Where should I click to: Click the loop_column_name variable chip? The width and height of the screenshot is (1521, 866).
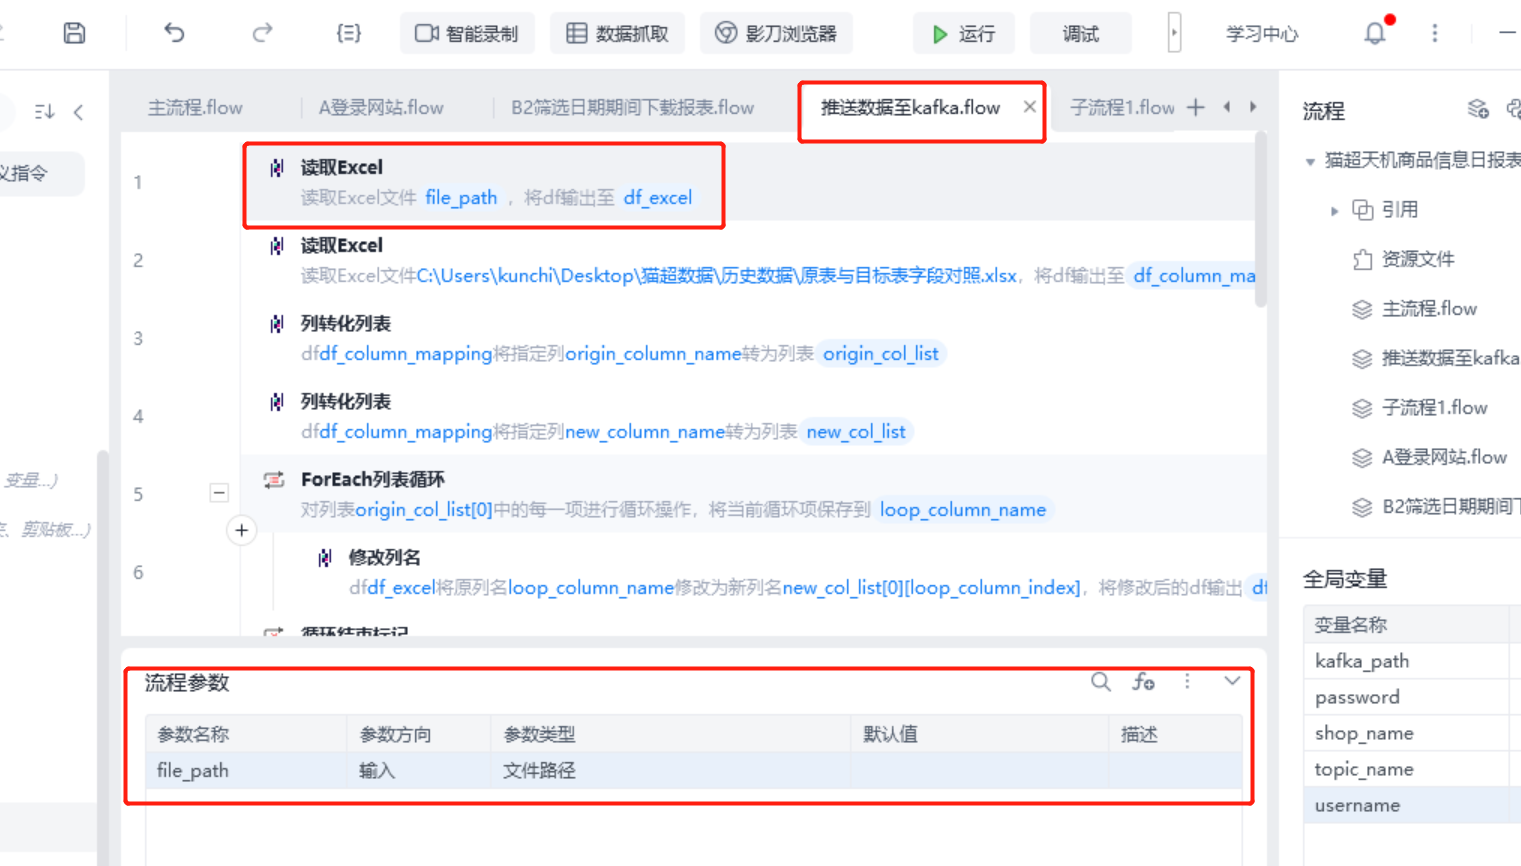click(x=963, y=510)
